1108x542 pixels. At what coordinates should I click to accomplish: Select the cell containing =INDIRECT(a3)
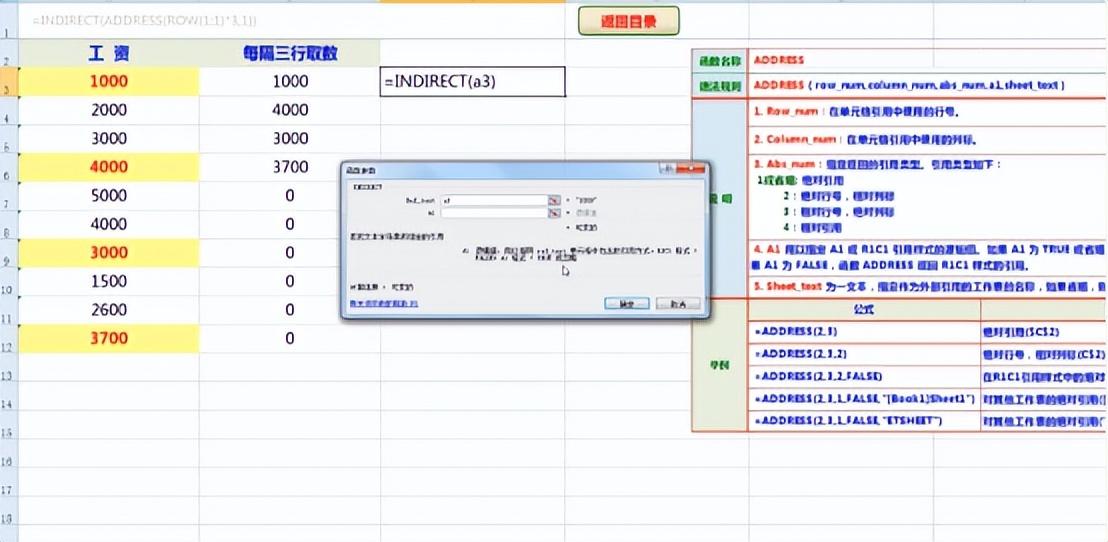(472, 81)
